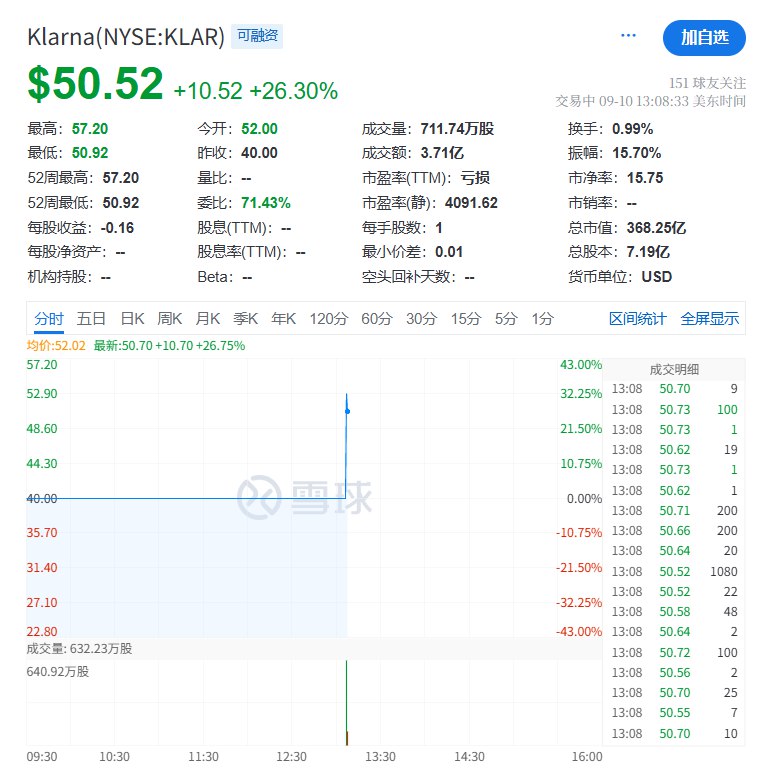Click the 最新:50.70 latest price label
This screenshot has height=777, width=782.
[169, 346]
